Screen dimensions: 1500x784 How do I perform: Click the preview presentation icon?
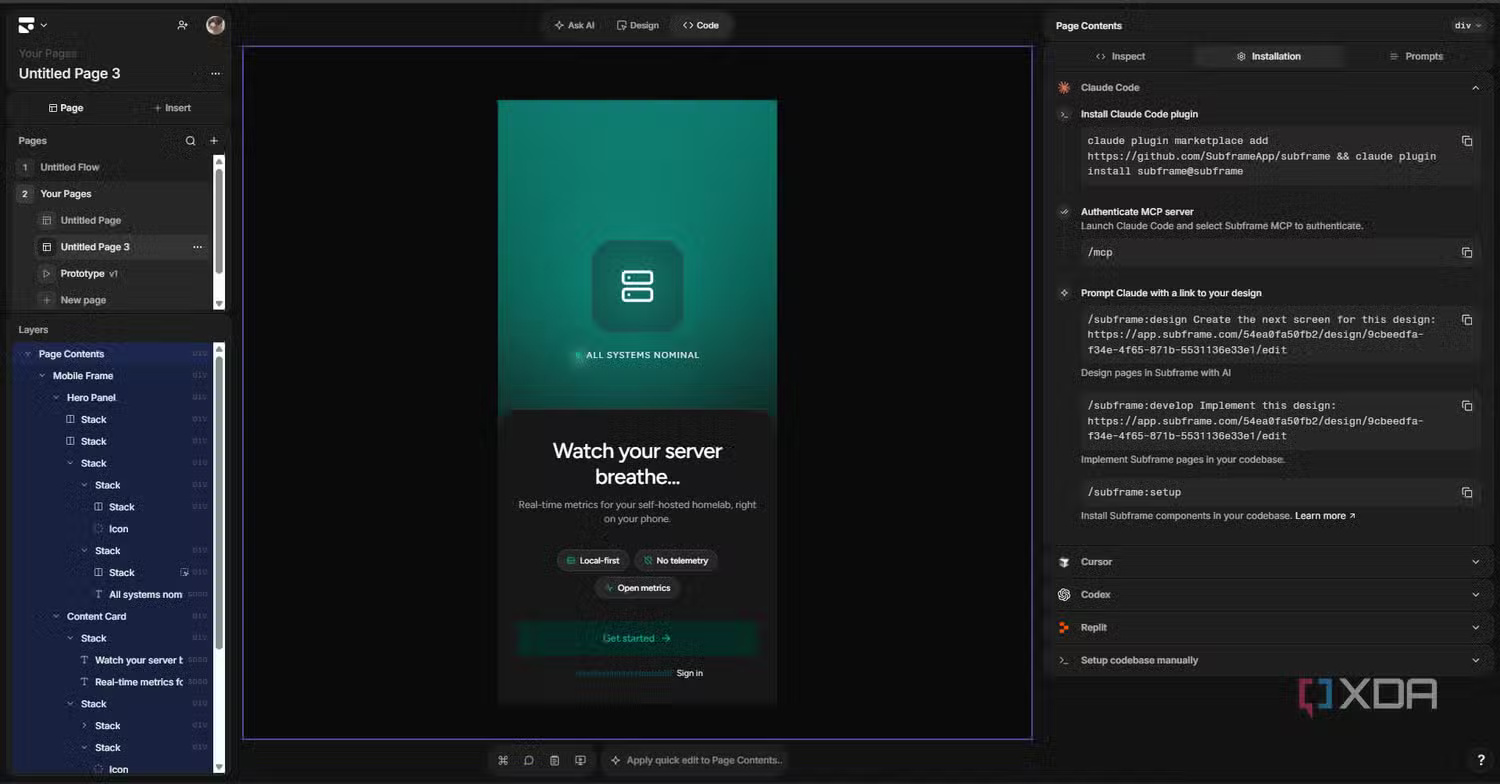click(x=580, y=760)
